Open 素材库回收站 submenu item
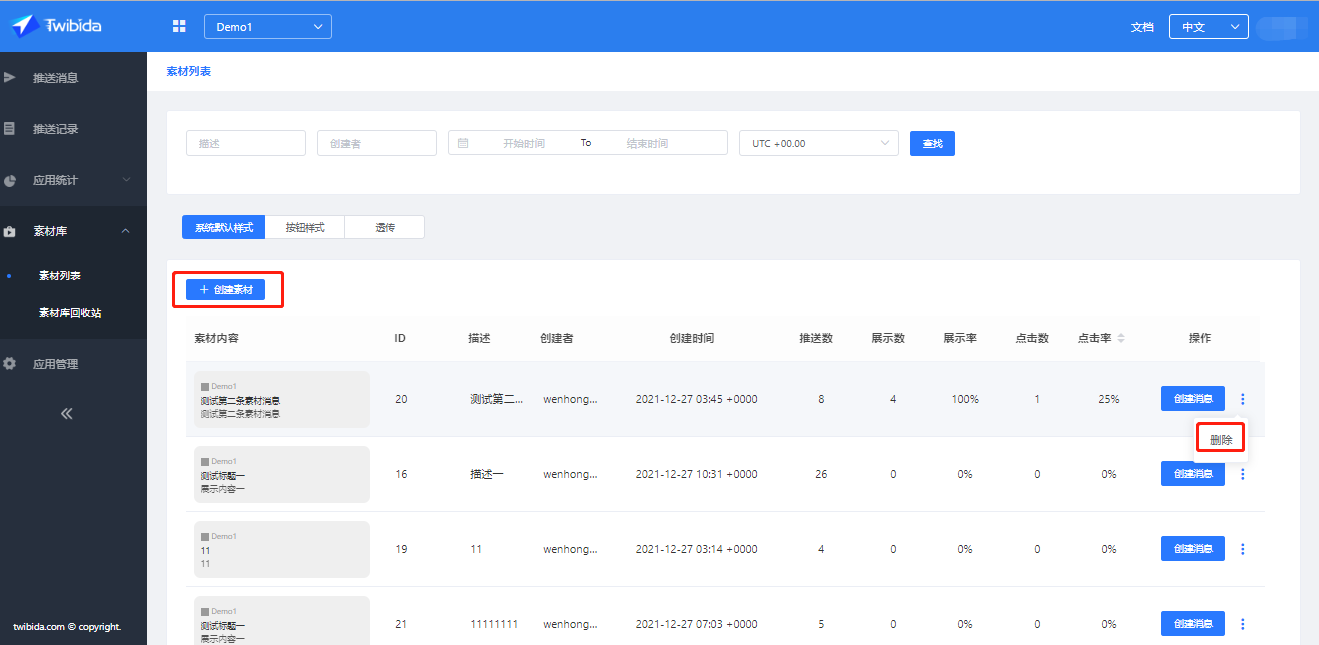Screen dimensions: 1319x645 (70, 312)
